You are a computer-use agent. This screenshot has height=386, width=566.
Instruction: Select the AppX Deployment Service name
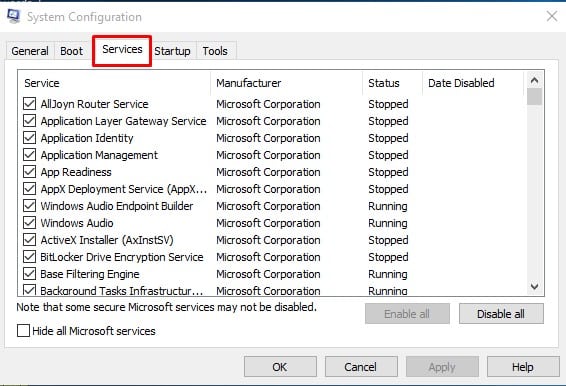124,189
